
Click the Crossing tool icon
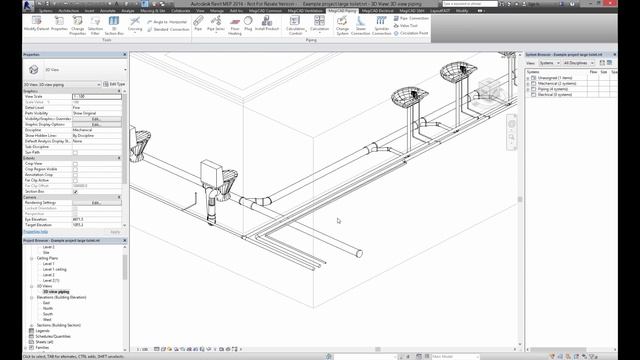(135, 24)
